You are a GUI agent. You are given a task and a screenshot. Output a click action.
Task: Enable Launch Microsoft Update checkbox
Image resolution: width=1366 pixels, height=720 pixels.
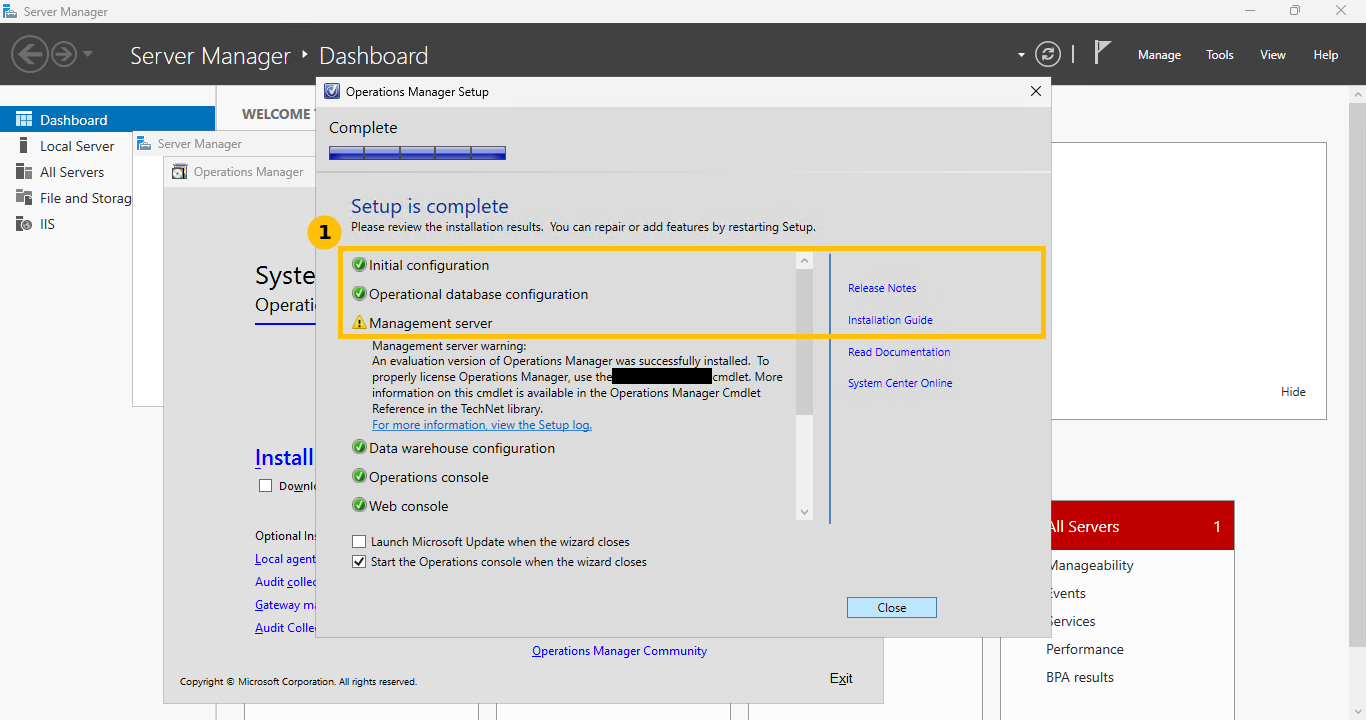359,542
